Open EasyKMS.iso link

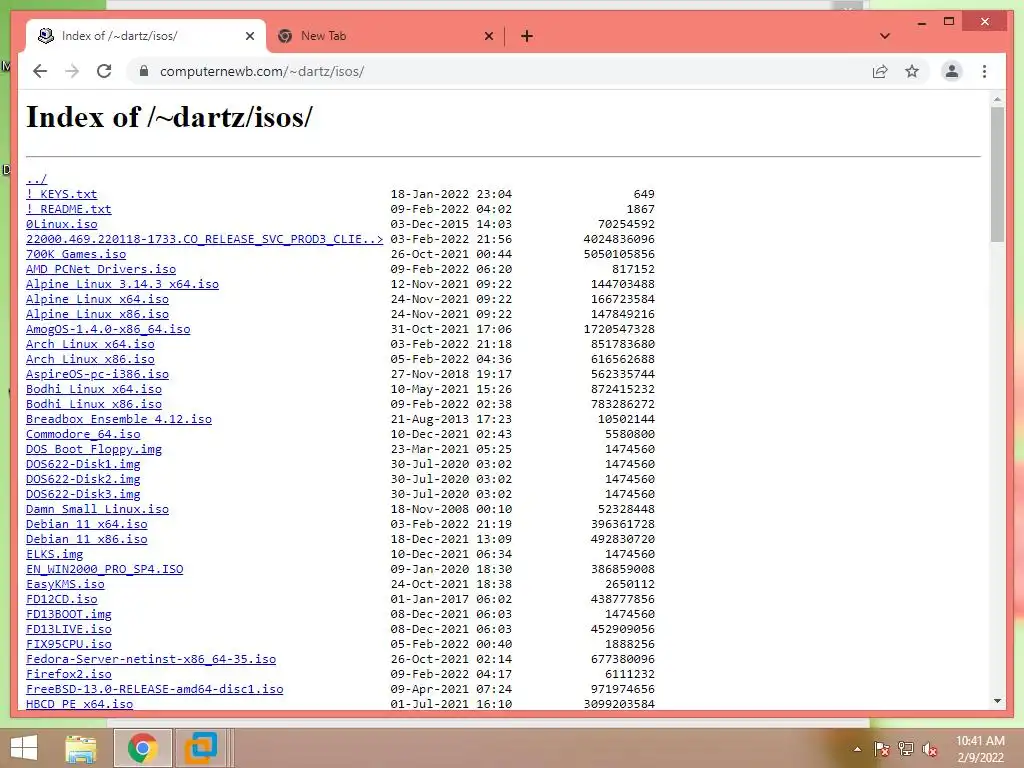click(x=65, y=584)
